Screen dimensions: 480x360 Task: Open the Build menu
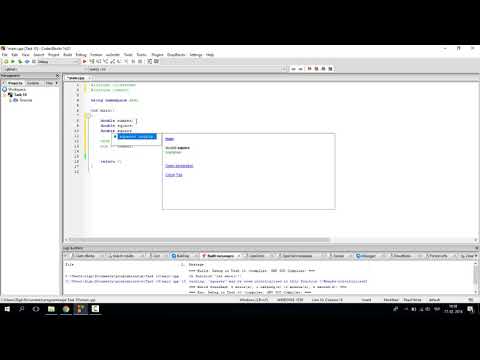point(68,55)
